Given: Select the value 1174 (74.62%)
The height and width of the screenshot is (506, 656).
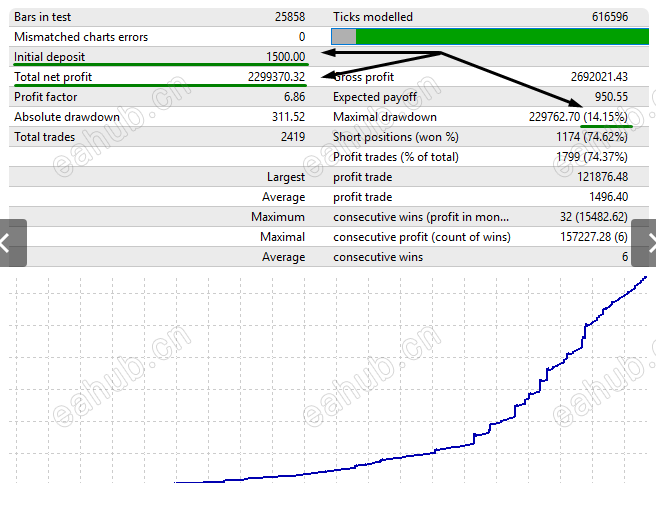Looking at the screenshot, I should (592, 137).
